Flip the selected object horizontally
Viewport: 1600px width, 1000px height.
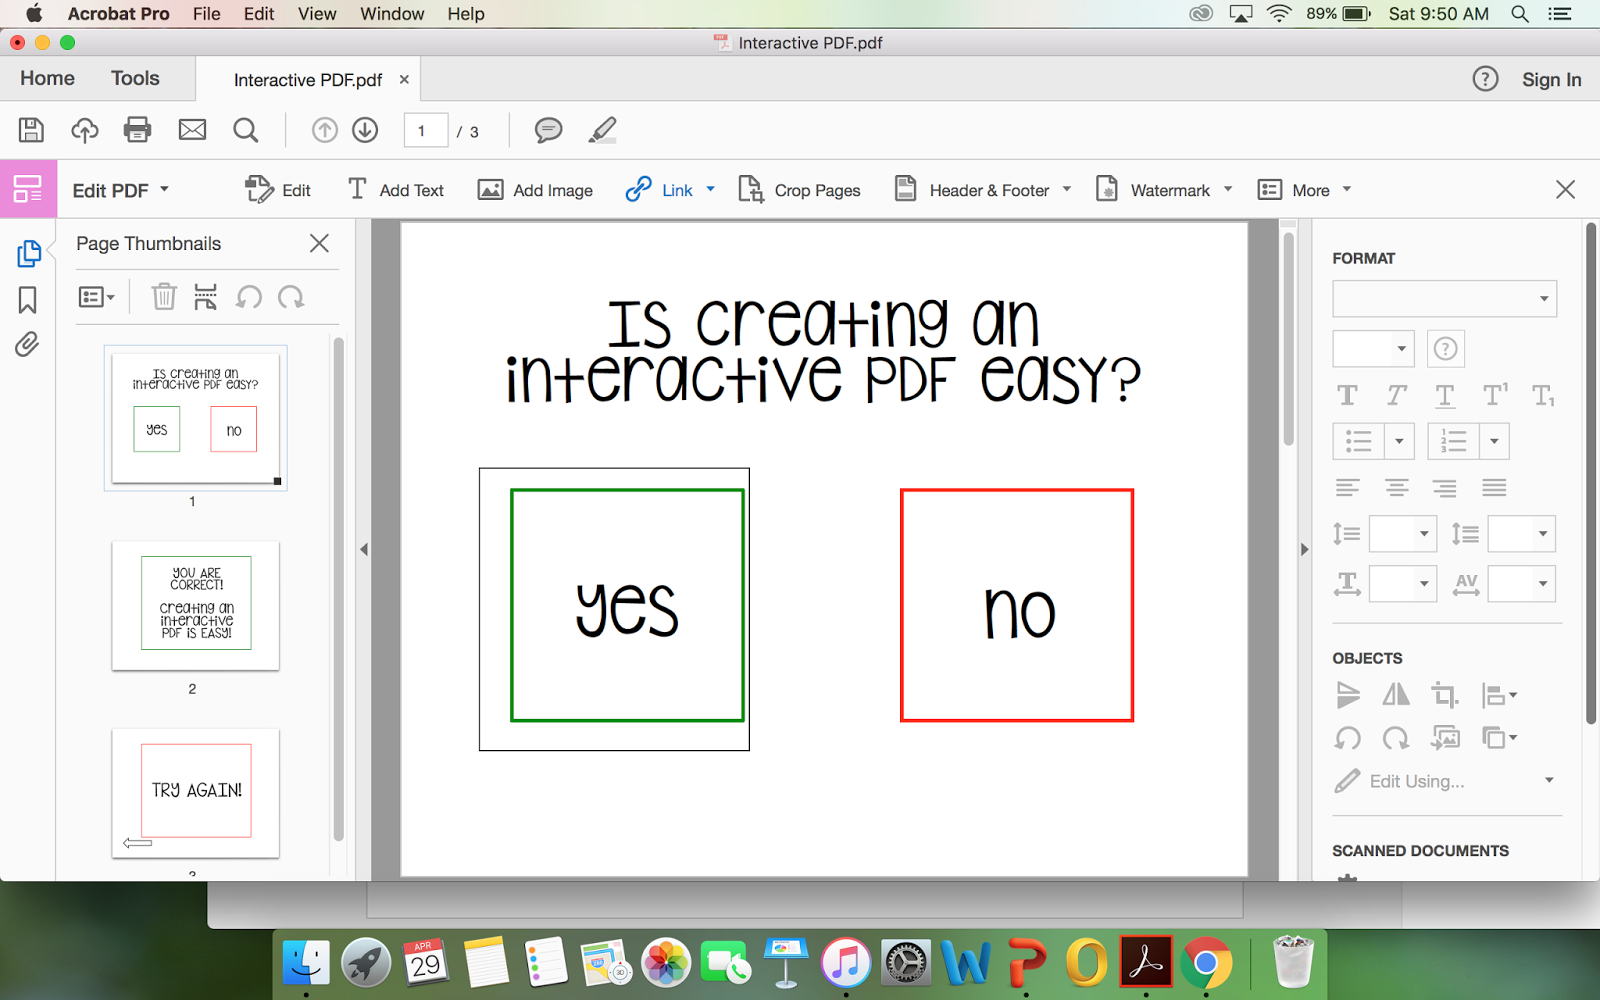(1396, 694)
